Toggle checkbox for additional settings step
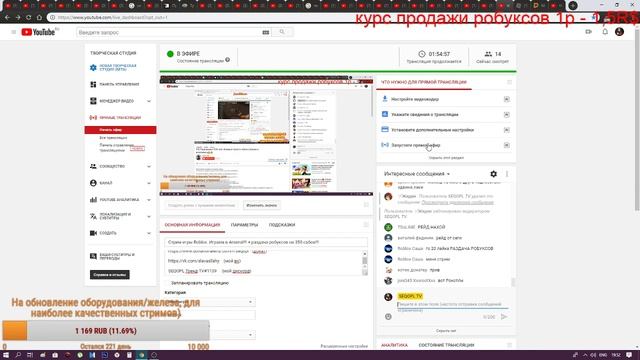This screenshot has height=360, width=640. point(507,130)
